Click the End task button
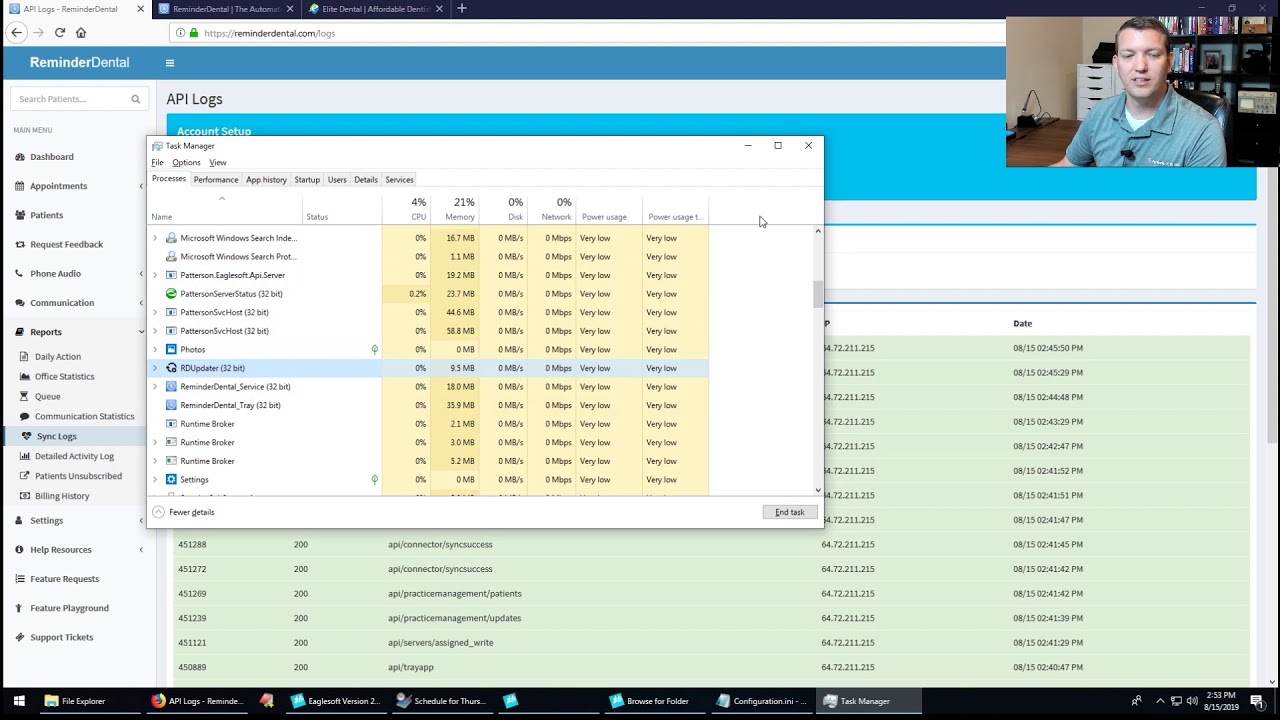The width and height of the screenshot is (1280, 720). [789, 512]
